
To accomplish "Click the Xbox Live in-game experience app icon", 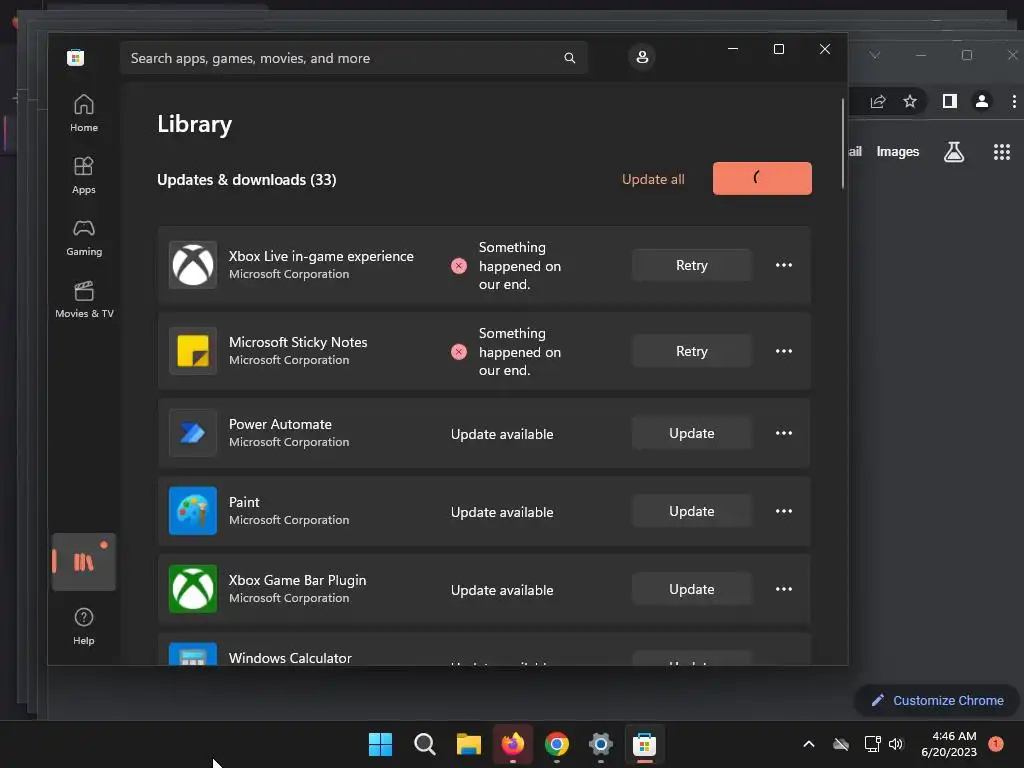I will [193, 264].
